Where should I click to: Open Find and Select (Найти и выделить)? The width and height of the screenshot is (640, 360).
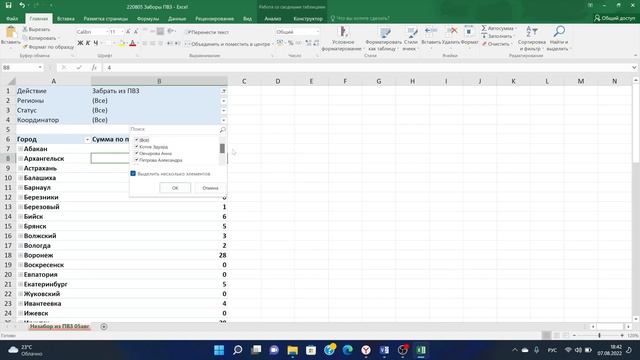pyautogui.click(x=558, y=39)
